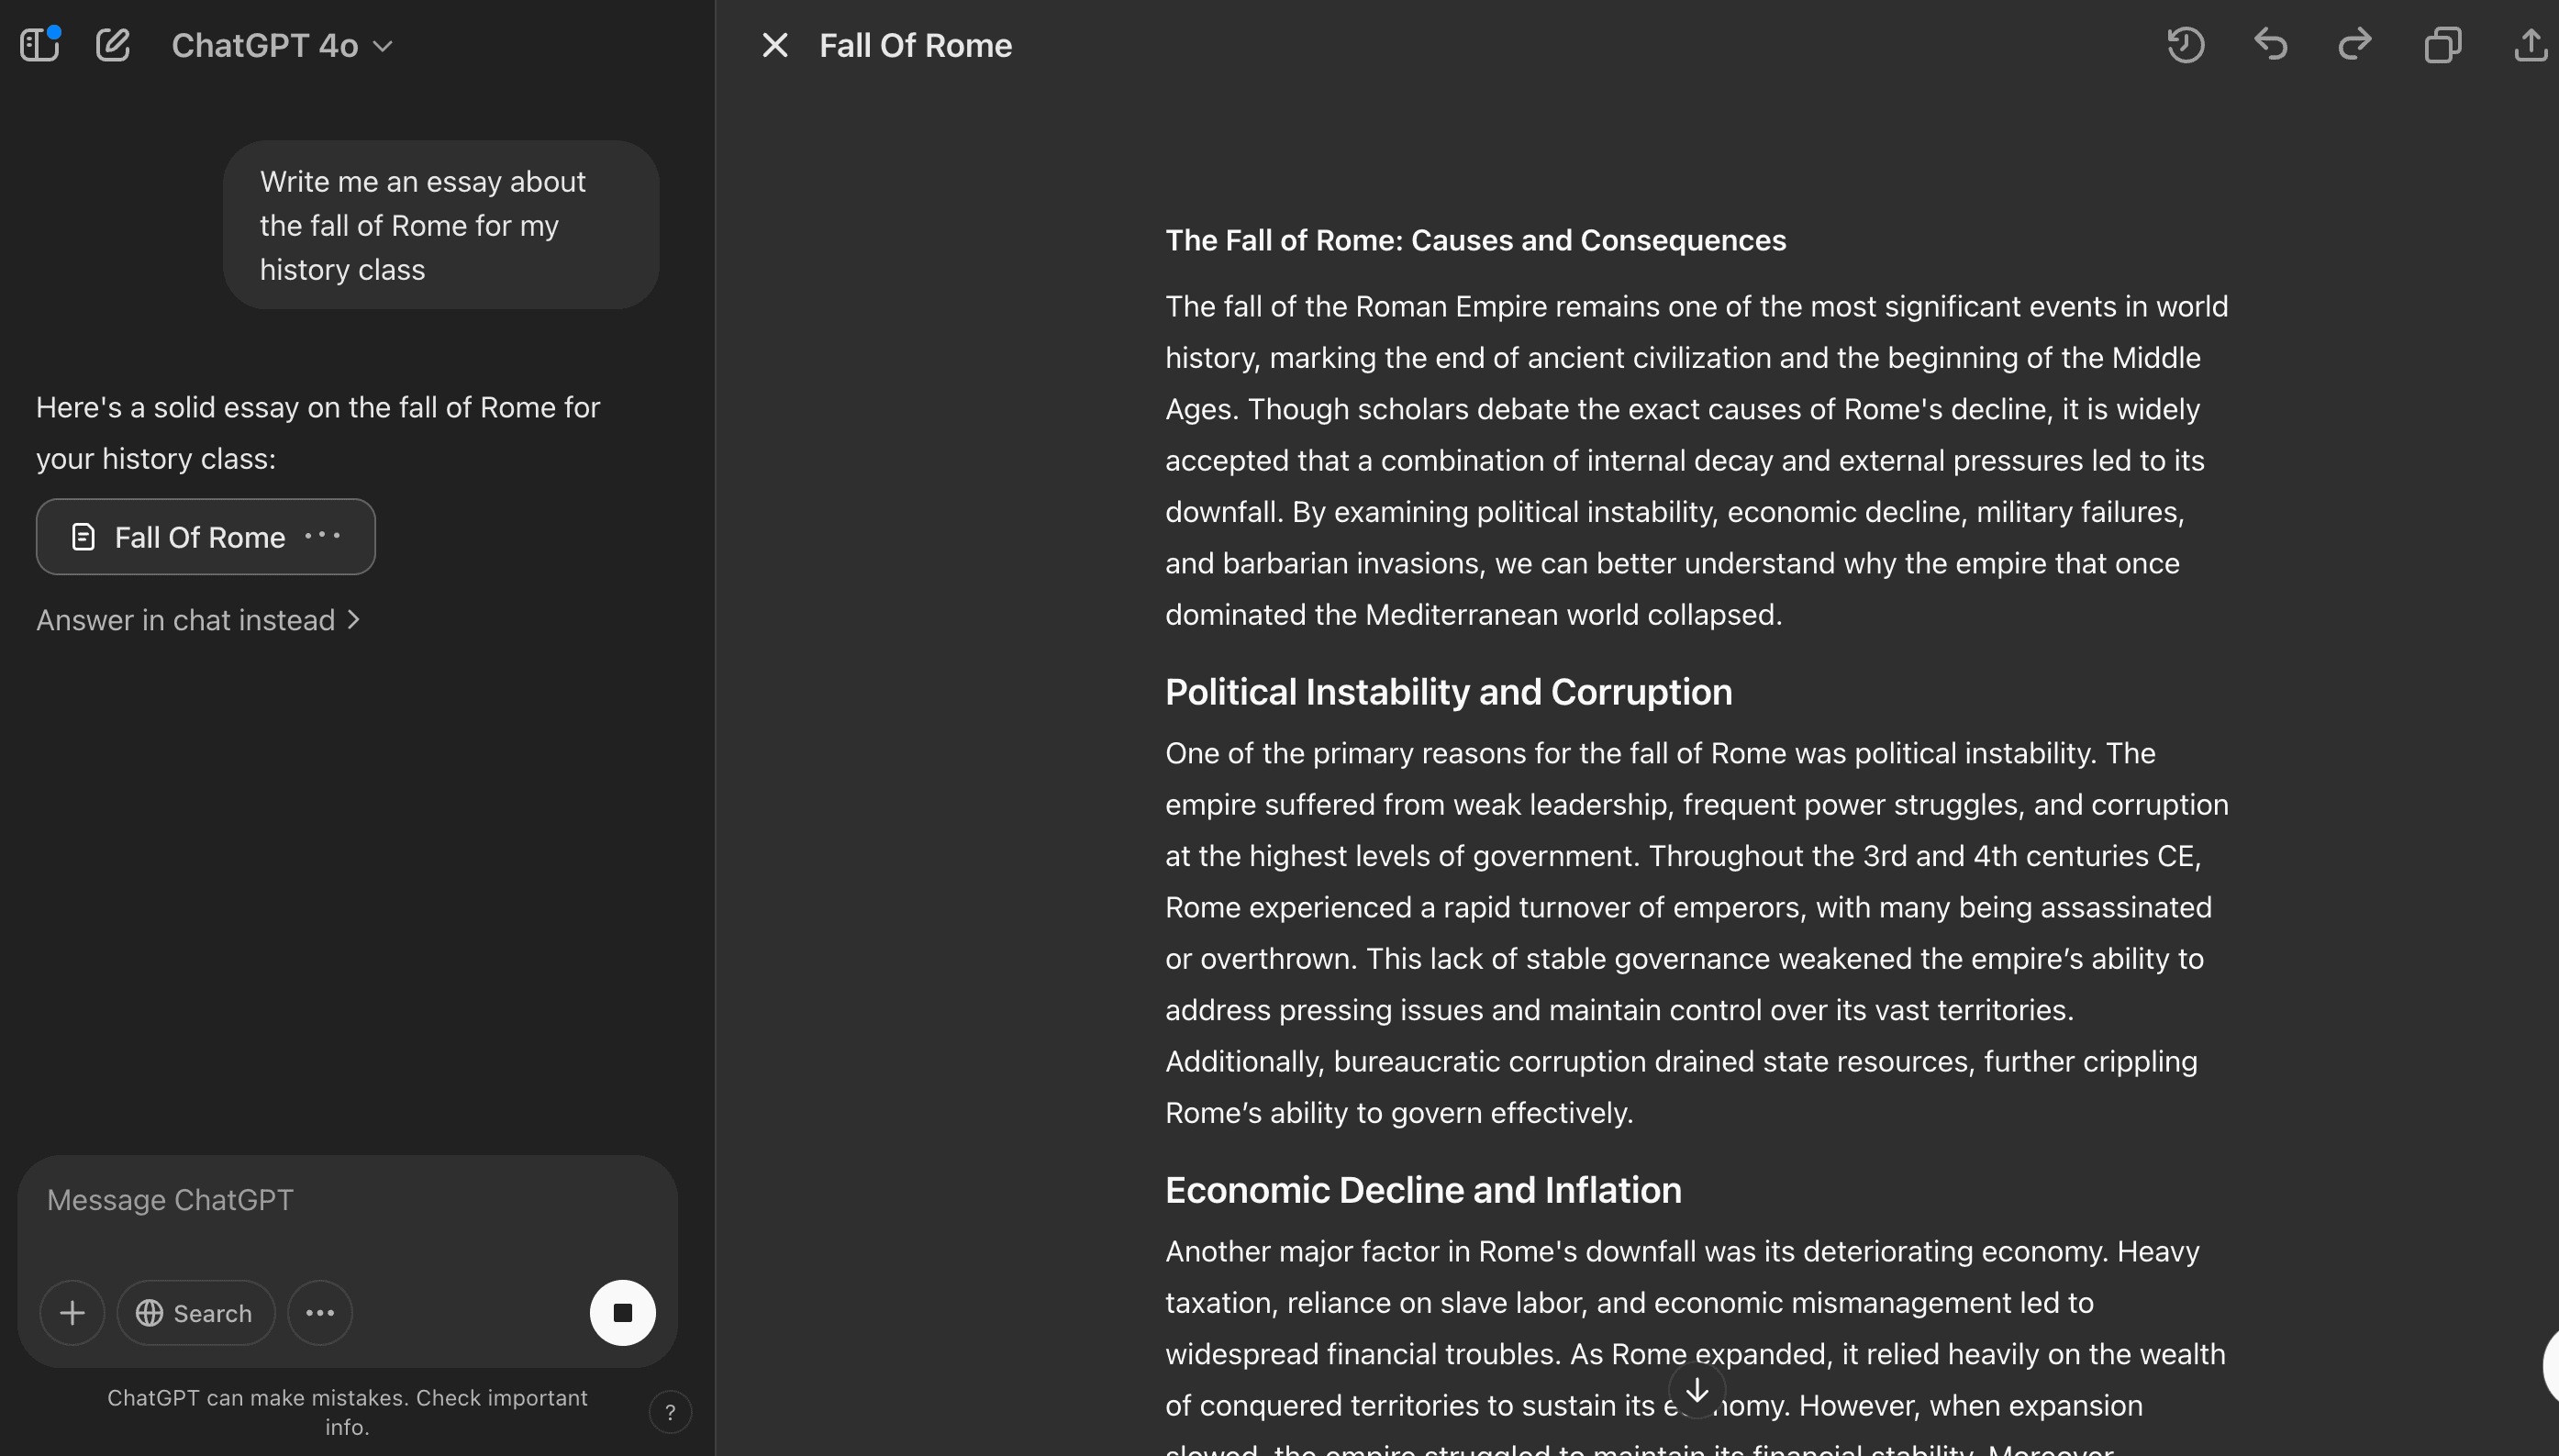This screenshot has width=2559, height=1456.
Task: Start a new chat with compose icon
Action: [113, 45]
